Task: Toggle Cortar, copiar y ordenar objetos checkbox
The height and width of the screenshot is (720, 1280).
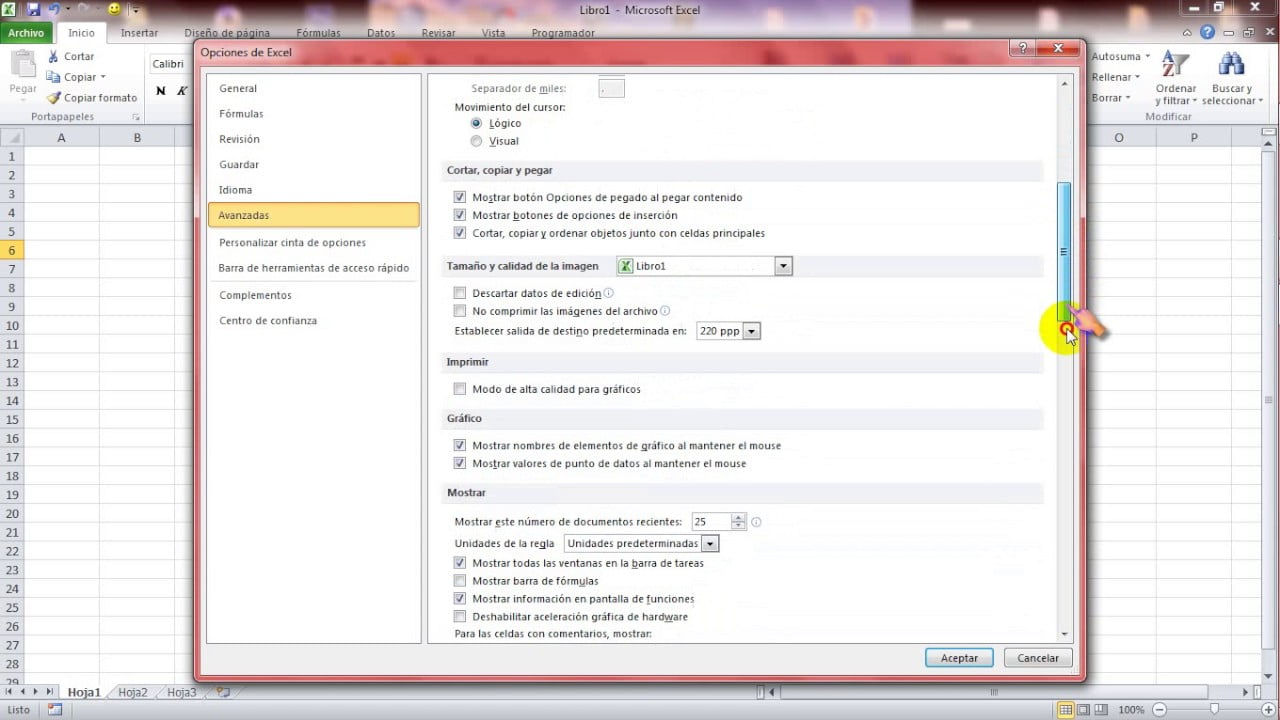Action: point(460,233)
